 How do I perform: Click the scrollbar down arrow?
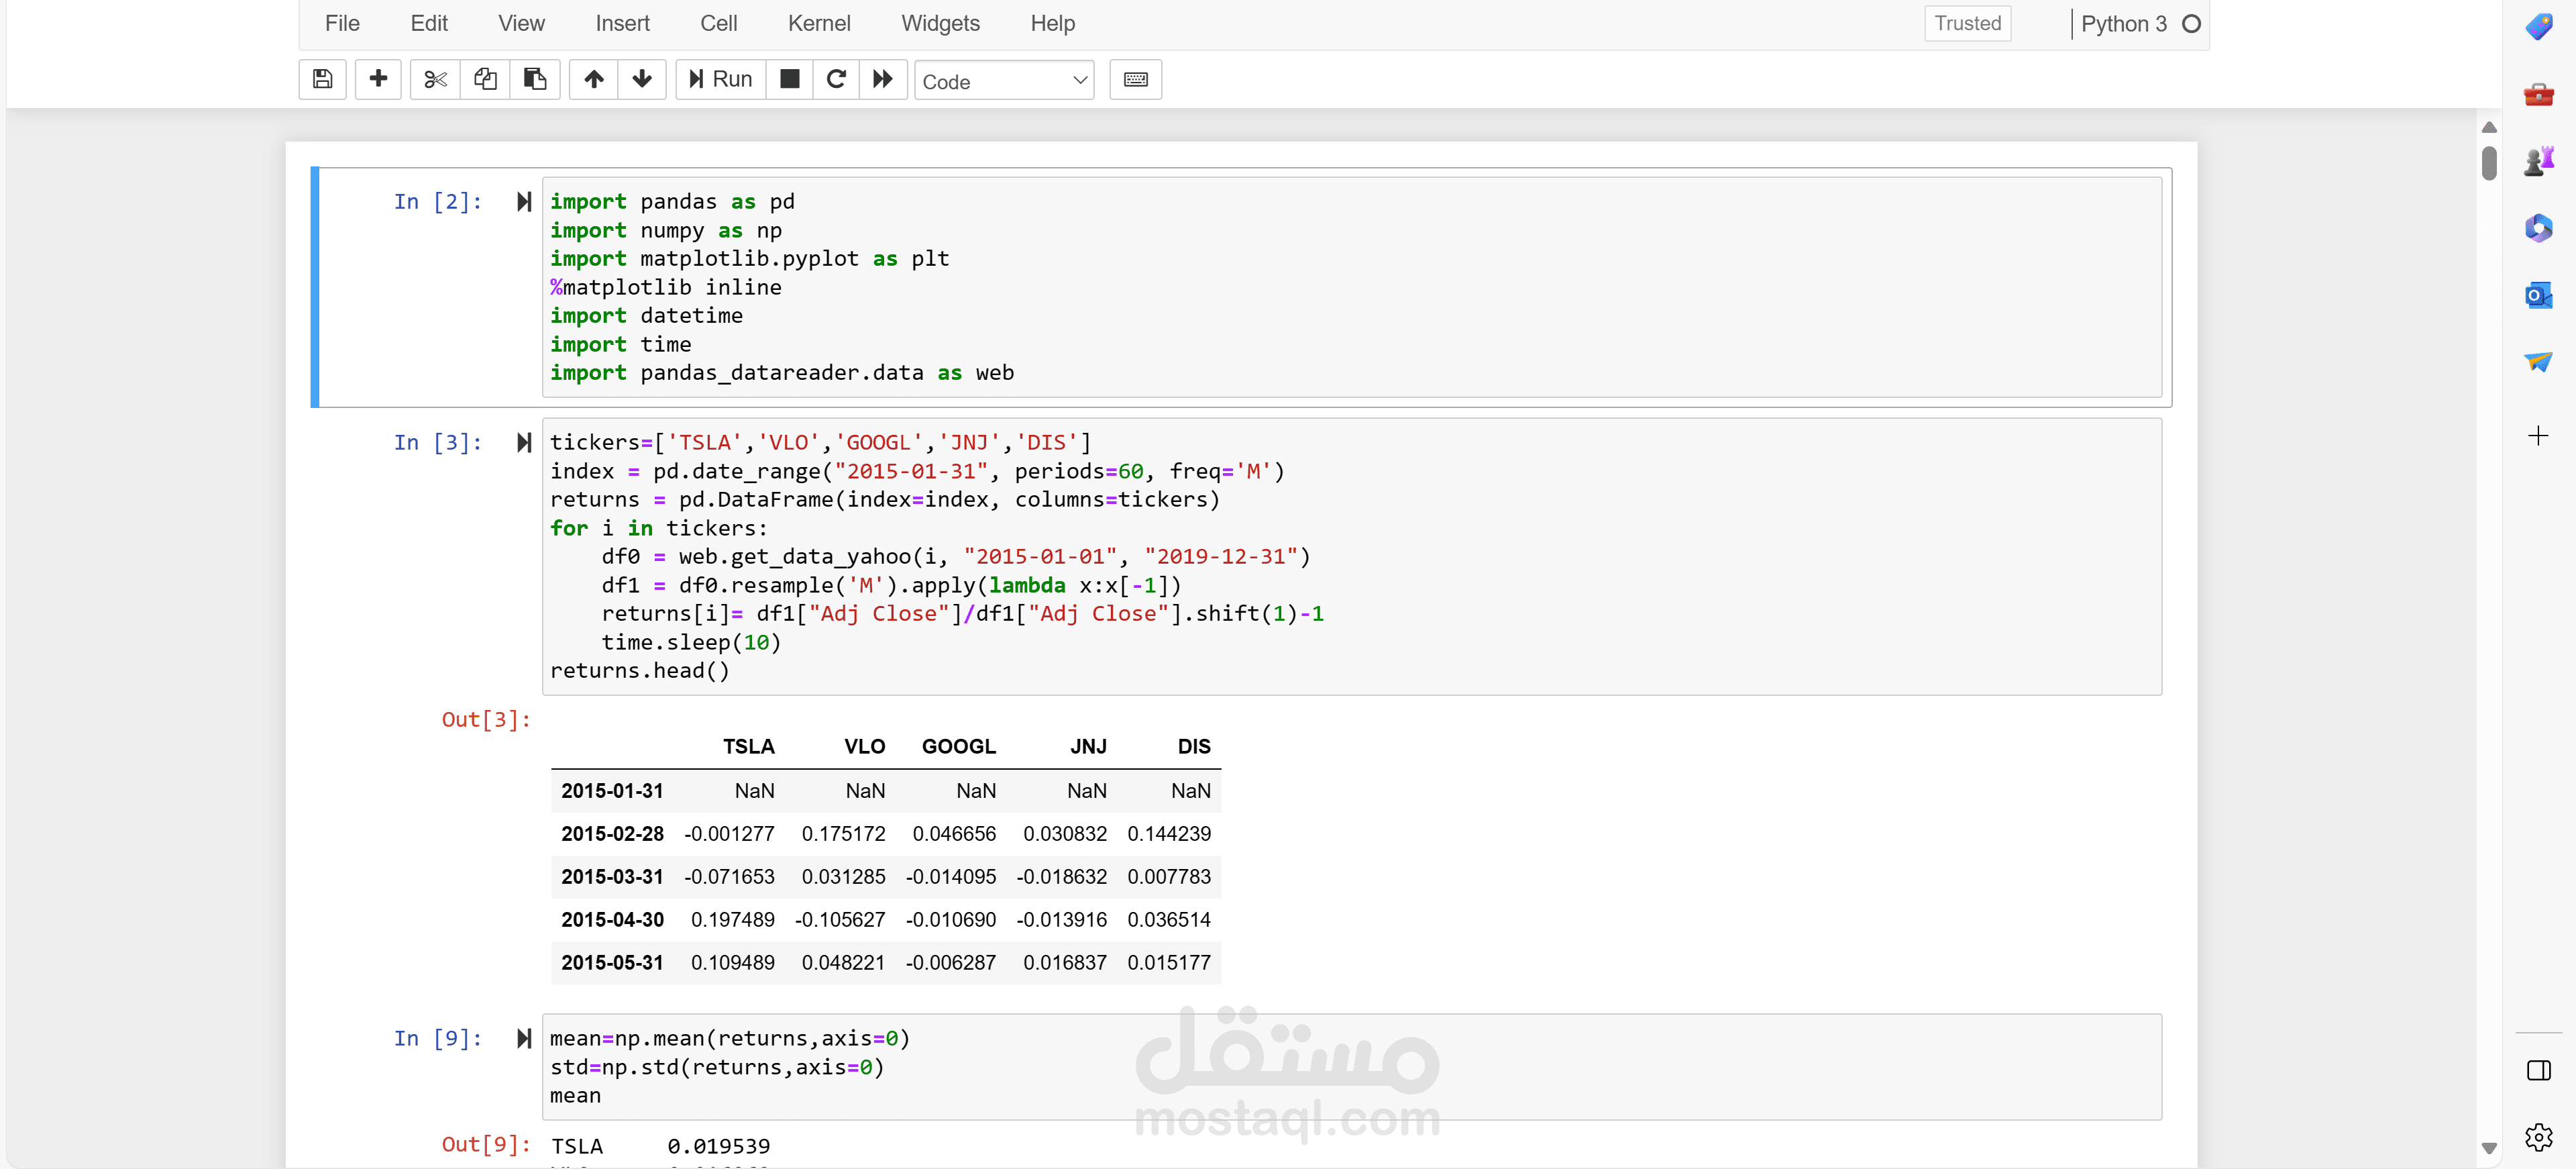pyautogui.click(x=2489, y=1148)
